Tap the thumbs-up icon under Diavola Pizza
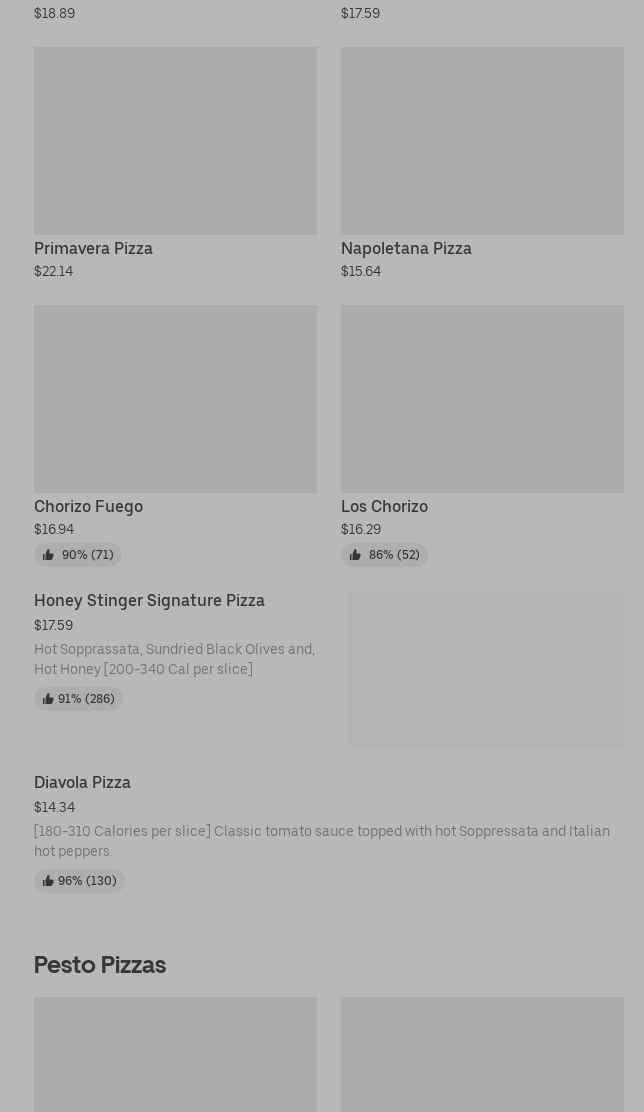 coord(48,881)
